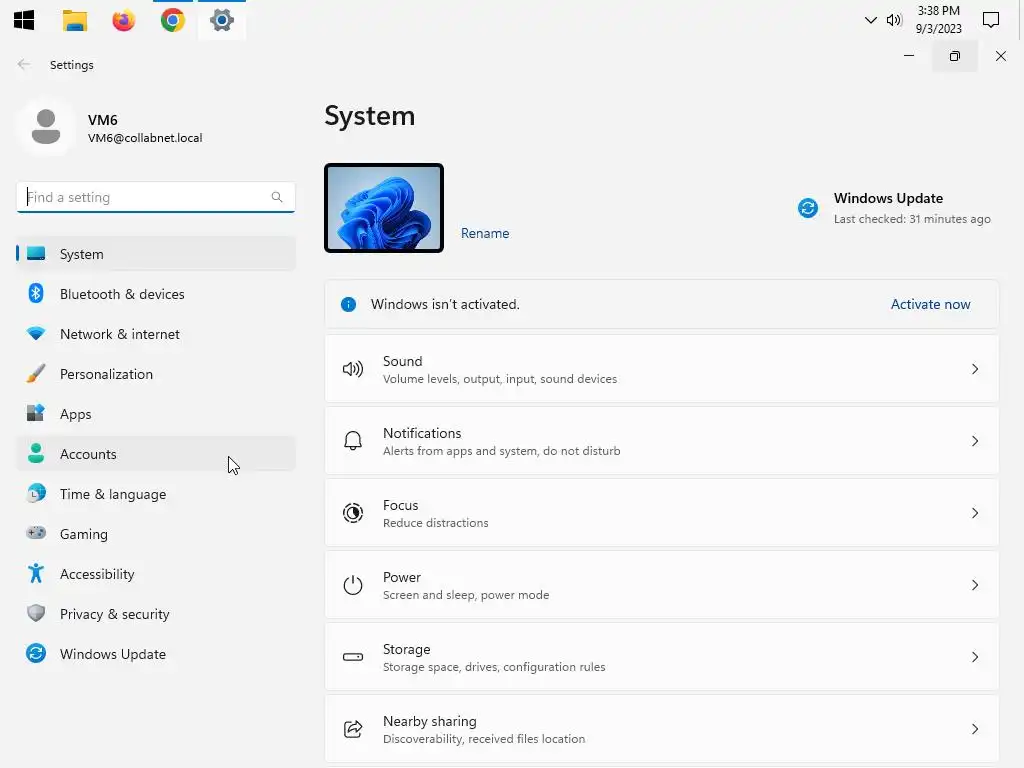Open the Focus settings row

coord(662,513)
